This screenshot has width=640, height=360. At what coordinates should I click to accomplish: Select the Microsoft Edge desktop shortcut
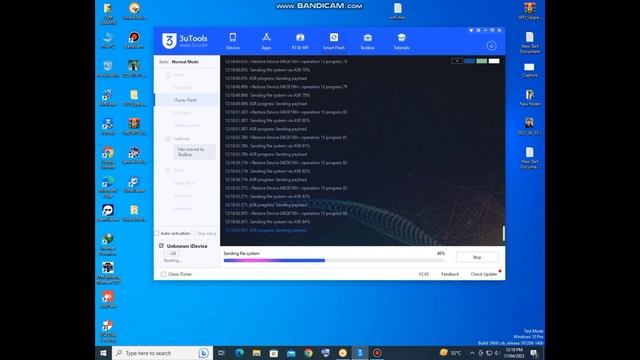[108, 187]
